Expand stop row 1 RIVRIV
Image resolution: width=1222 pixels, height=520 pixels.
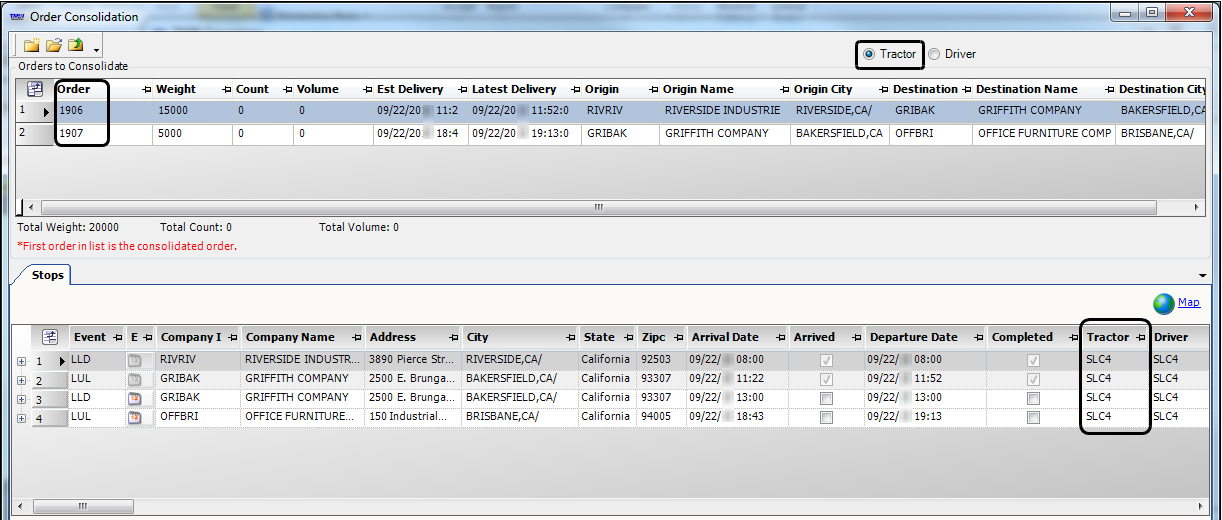click(22, 360)
